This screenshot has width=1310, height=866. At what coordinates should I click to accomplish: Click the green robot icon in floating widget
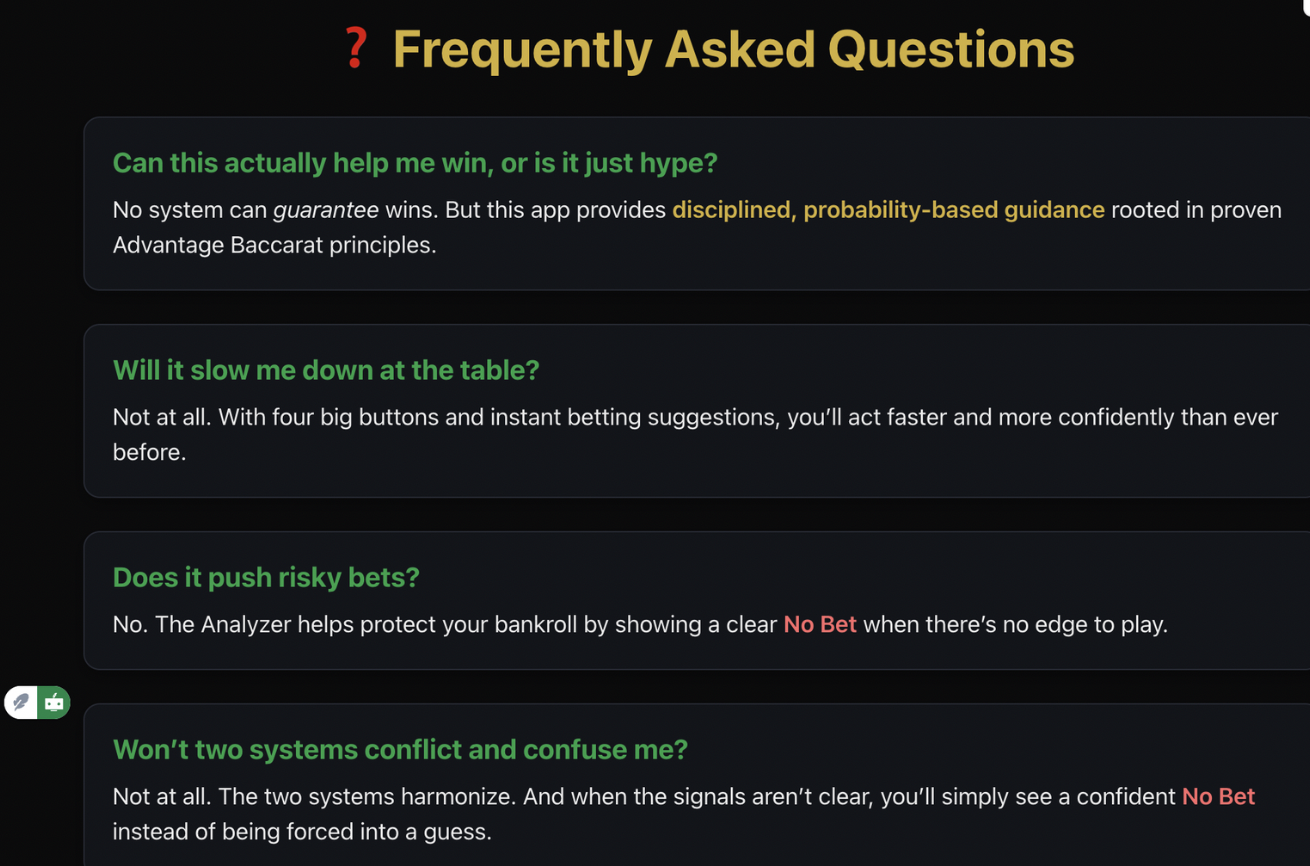[x=54, y=702]
